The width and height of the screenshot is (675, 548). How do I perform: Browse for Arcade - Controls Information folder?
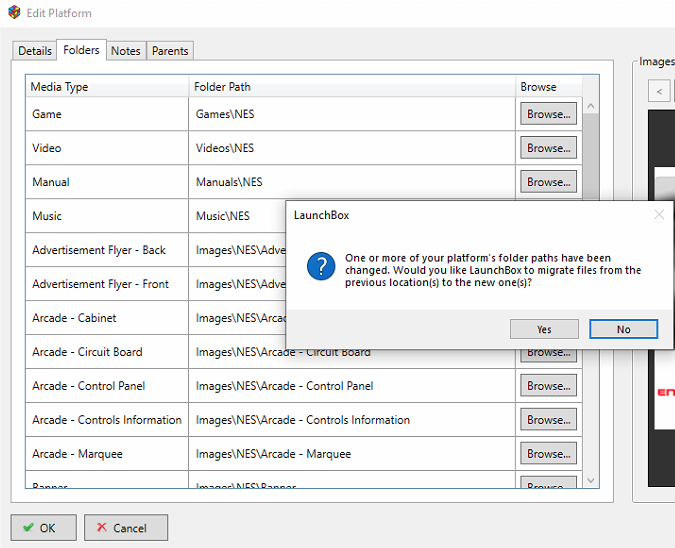click(x=548, y=420)
